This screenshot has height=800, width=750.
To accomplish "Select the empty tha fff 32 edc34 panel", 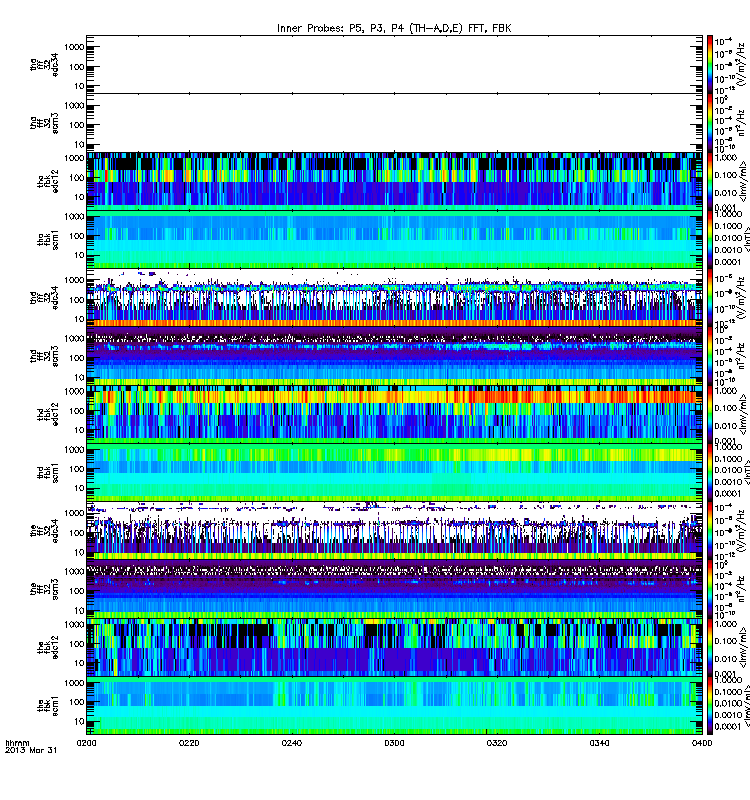I will (394, 64).
